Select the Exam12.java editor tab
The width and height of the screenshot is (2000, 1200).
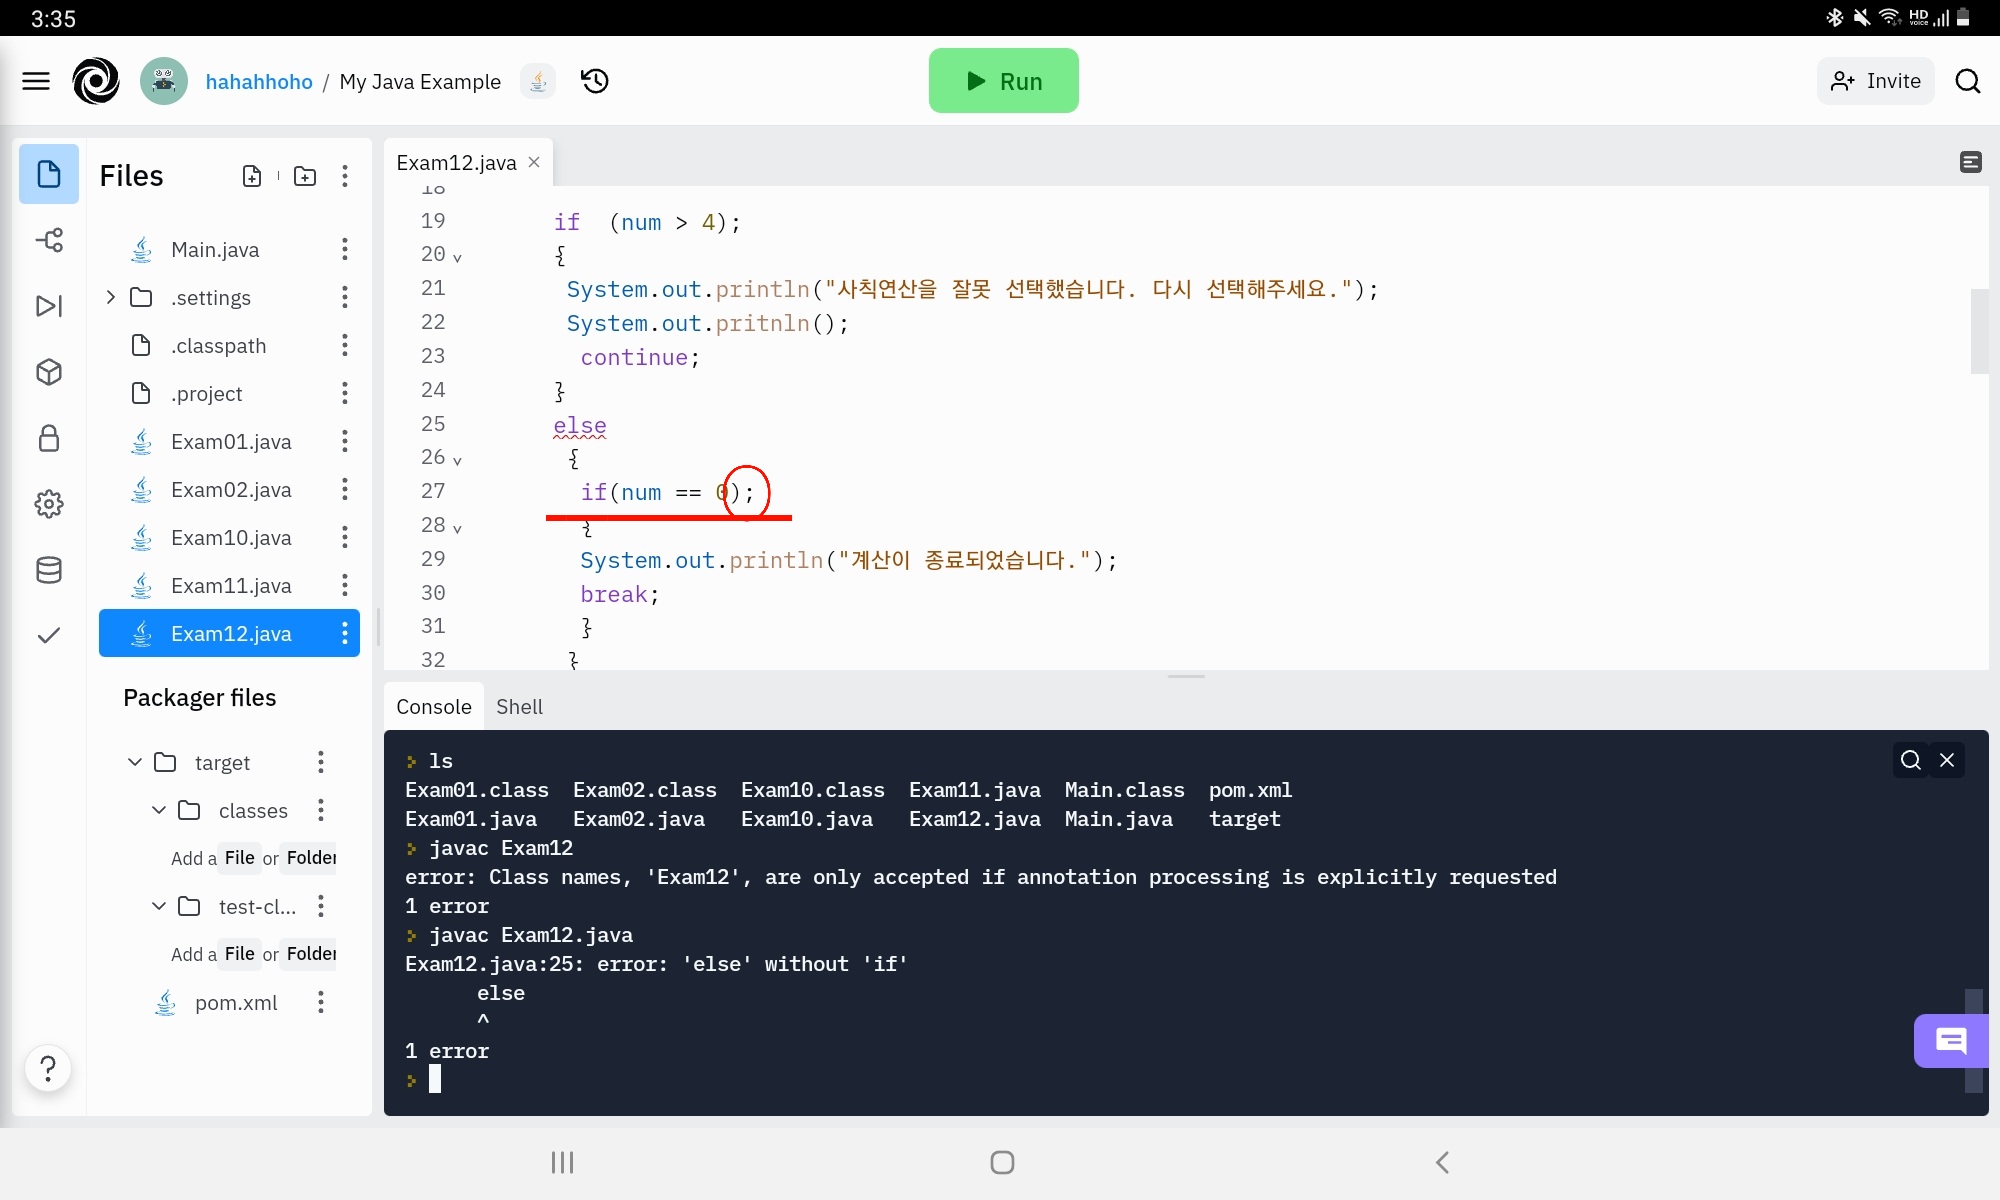(x=457, y=162)
